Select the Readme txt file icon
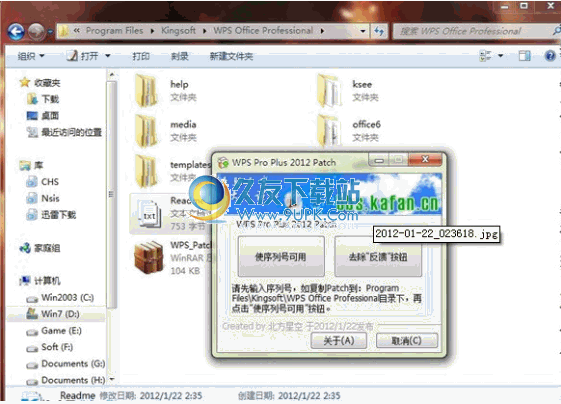Viewport: 561px width, 404px height. click(x=150, y=214)
